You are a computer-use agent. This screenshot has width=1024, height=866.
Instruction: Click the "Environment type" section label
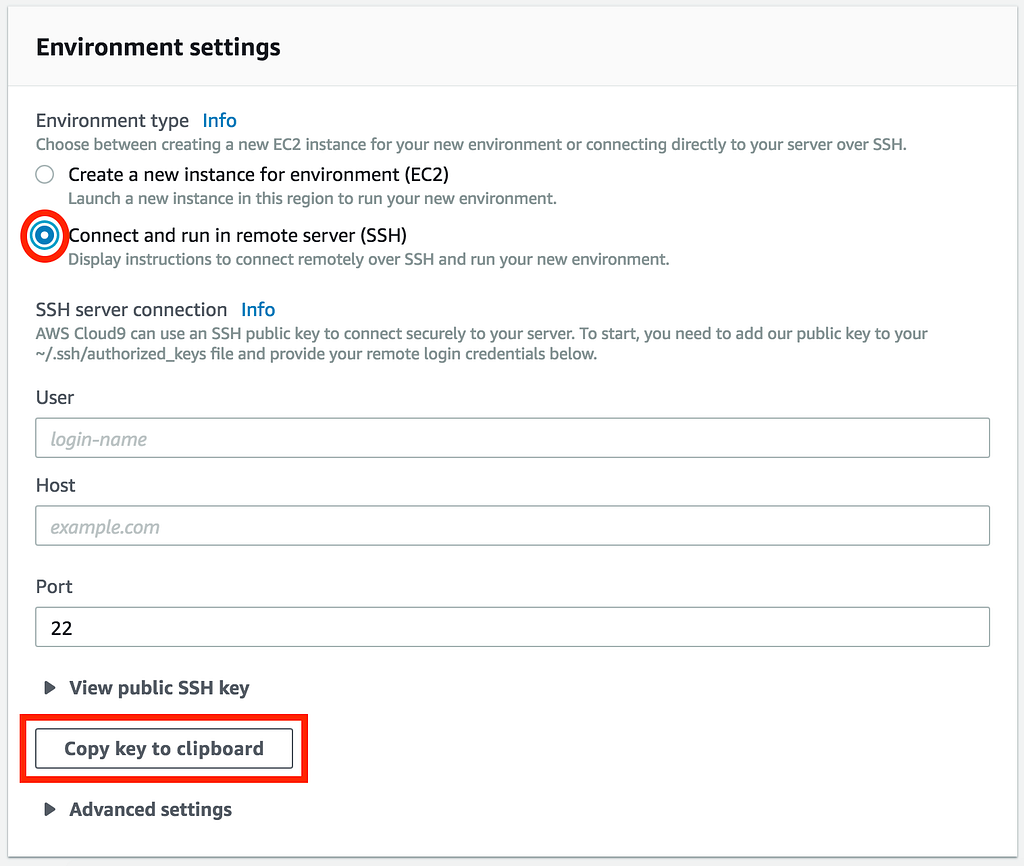[x=112, y=121]
